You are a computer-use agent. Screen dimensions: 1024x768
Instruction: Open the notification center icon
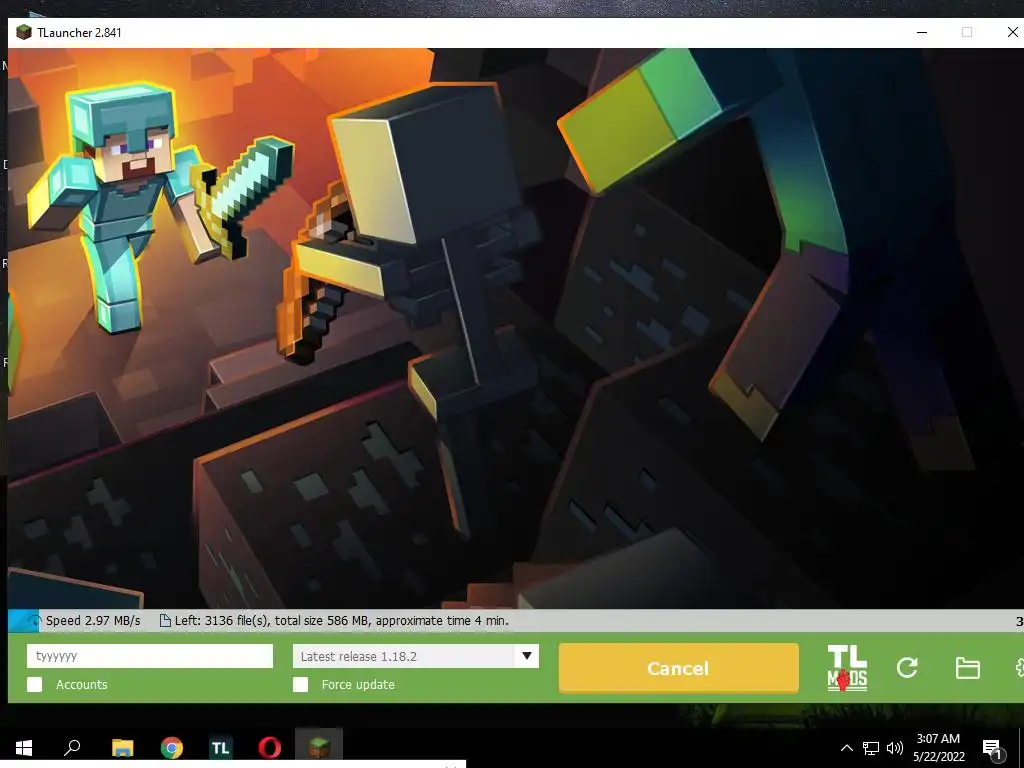[x=993, y=749]
